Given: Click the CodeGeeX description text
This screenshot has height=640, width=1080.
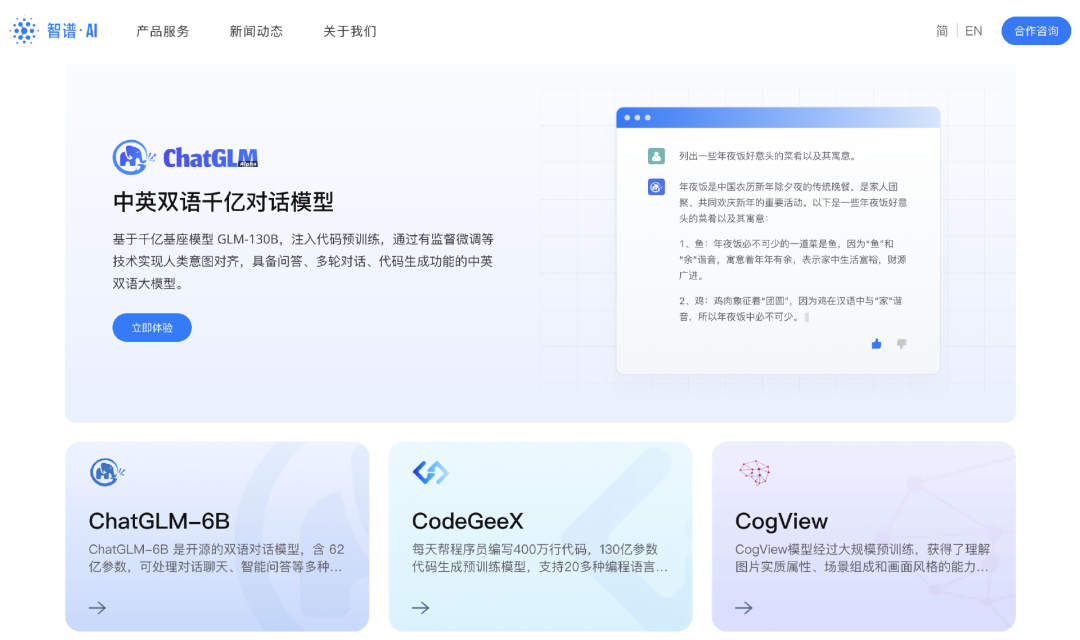Looking at the screenshot, I should [540, 558].
